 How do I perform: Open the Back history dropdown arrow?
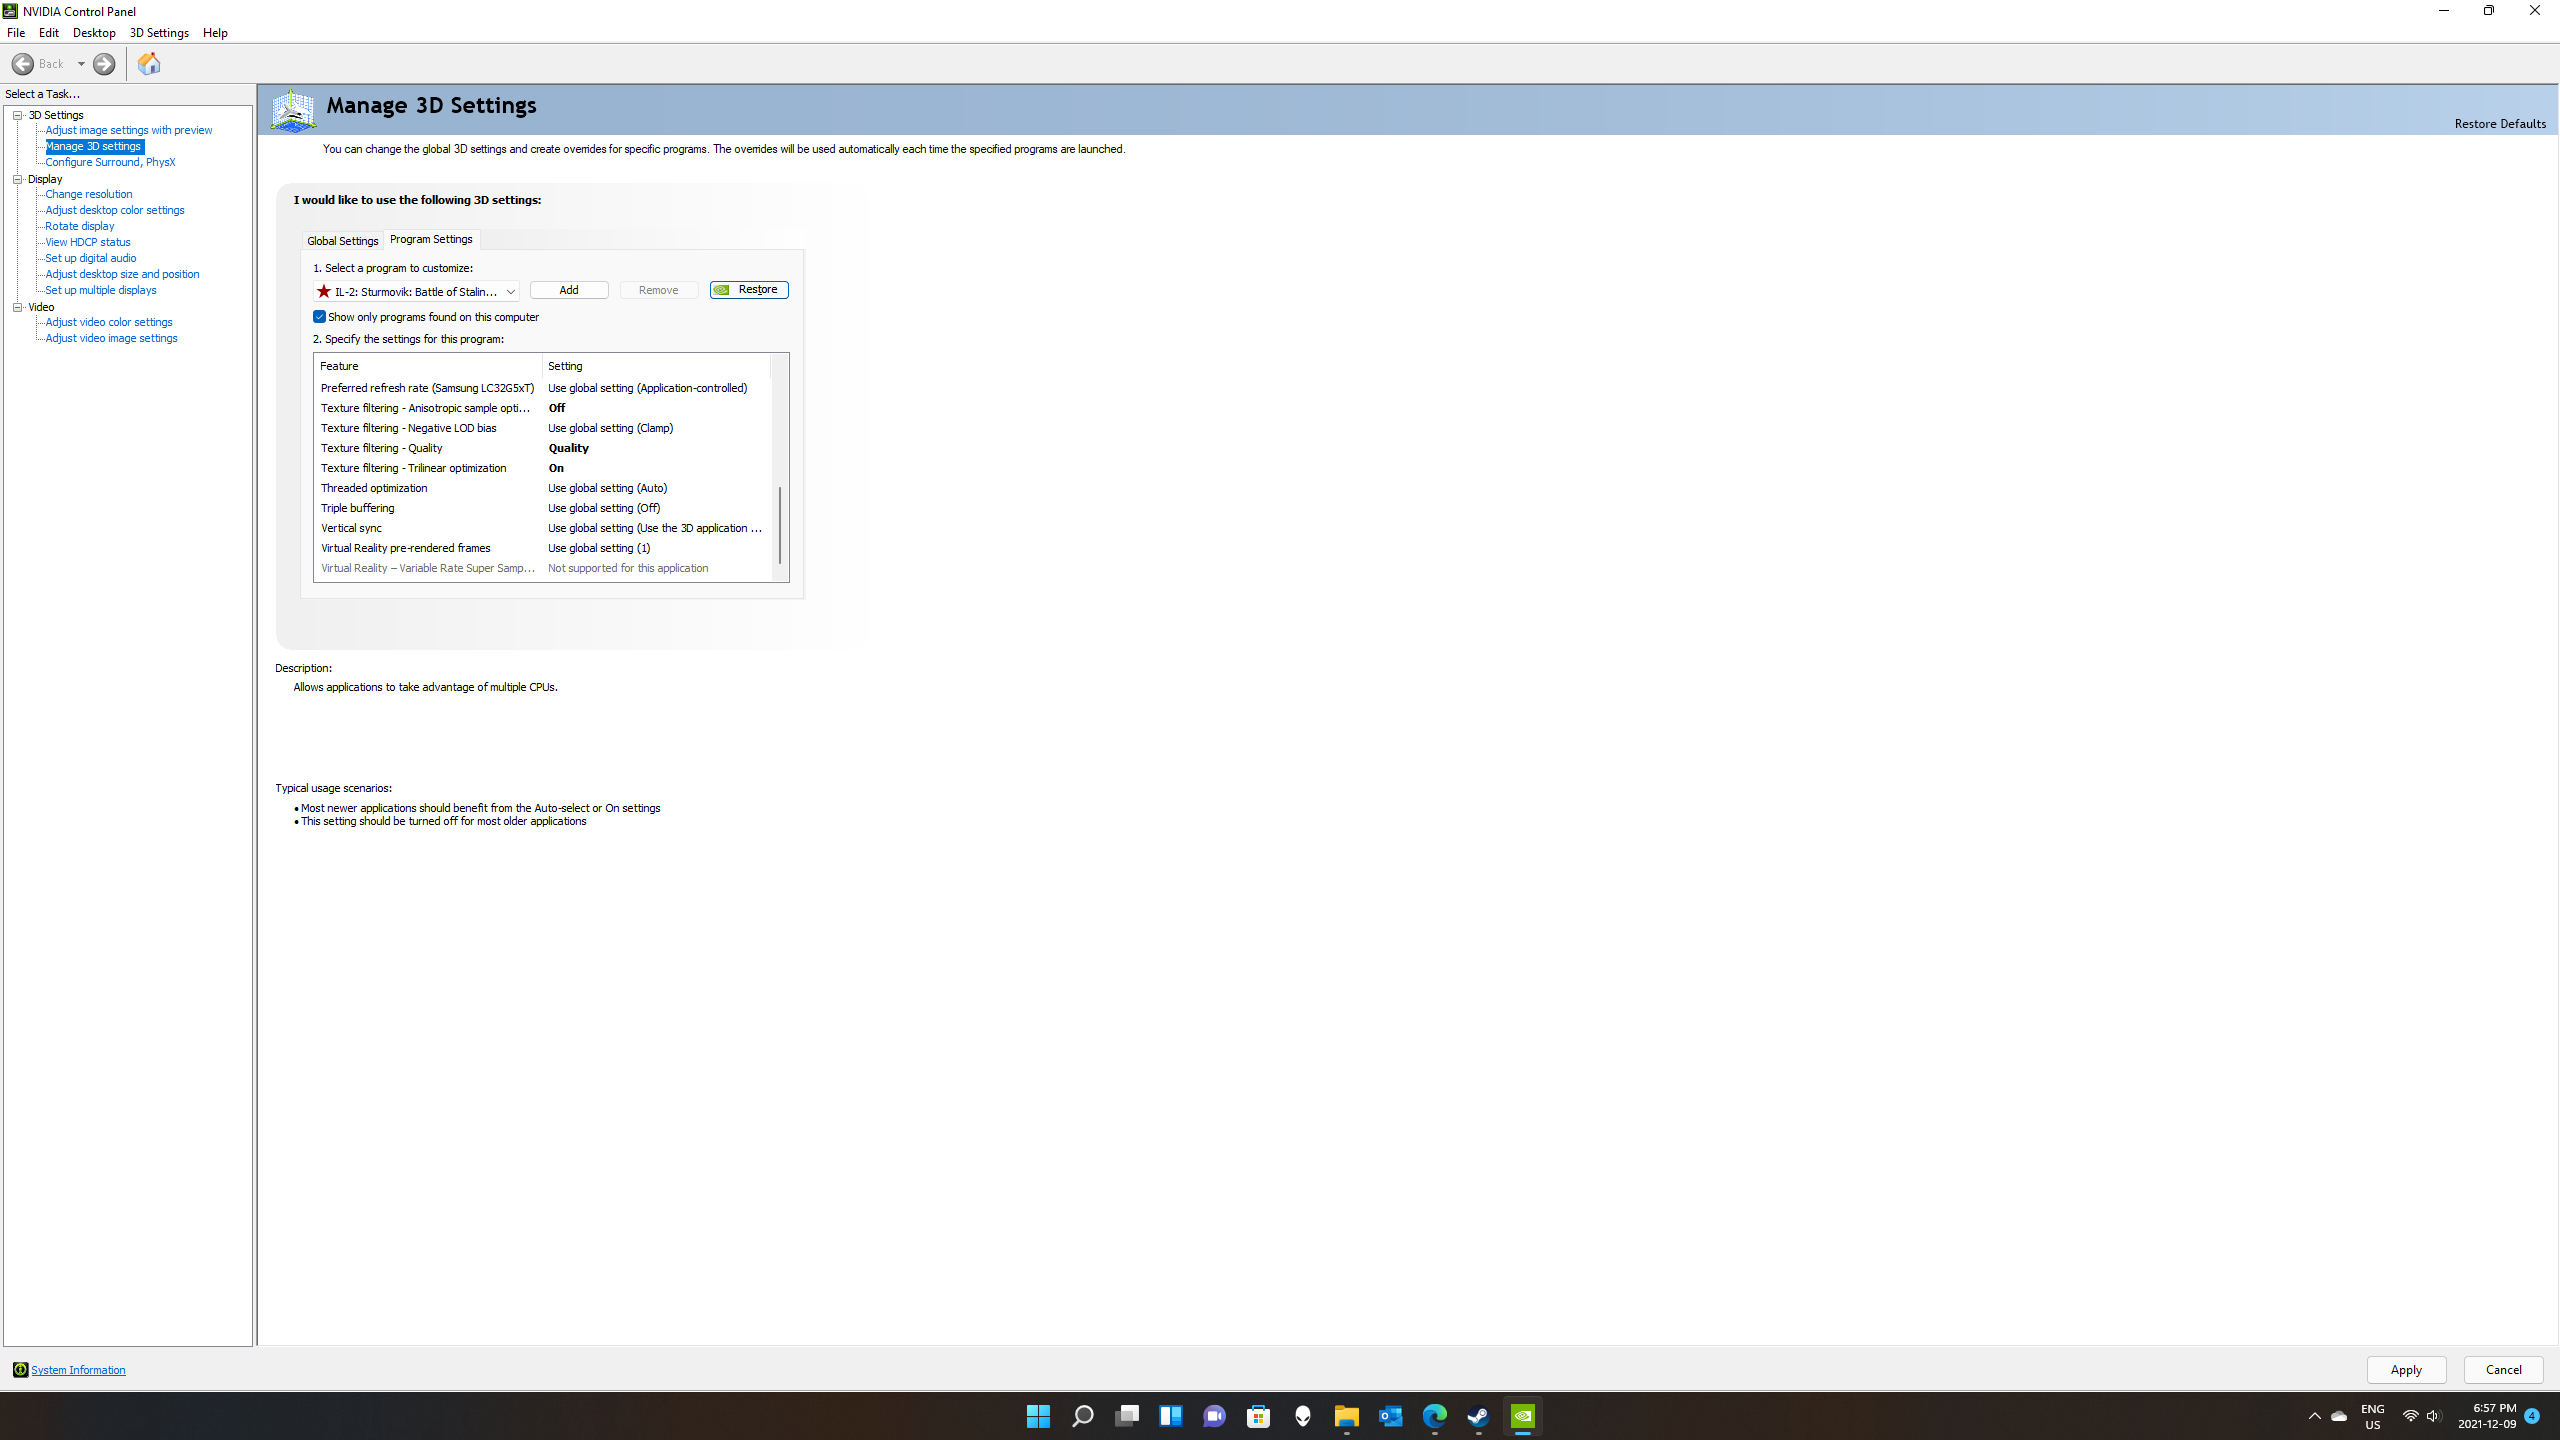(x=81, y=64)
